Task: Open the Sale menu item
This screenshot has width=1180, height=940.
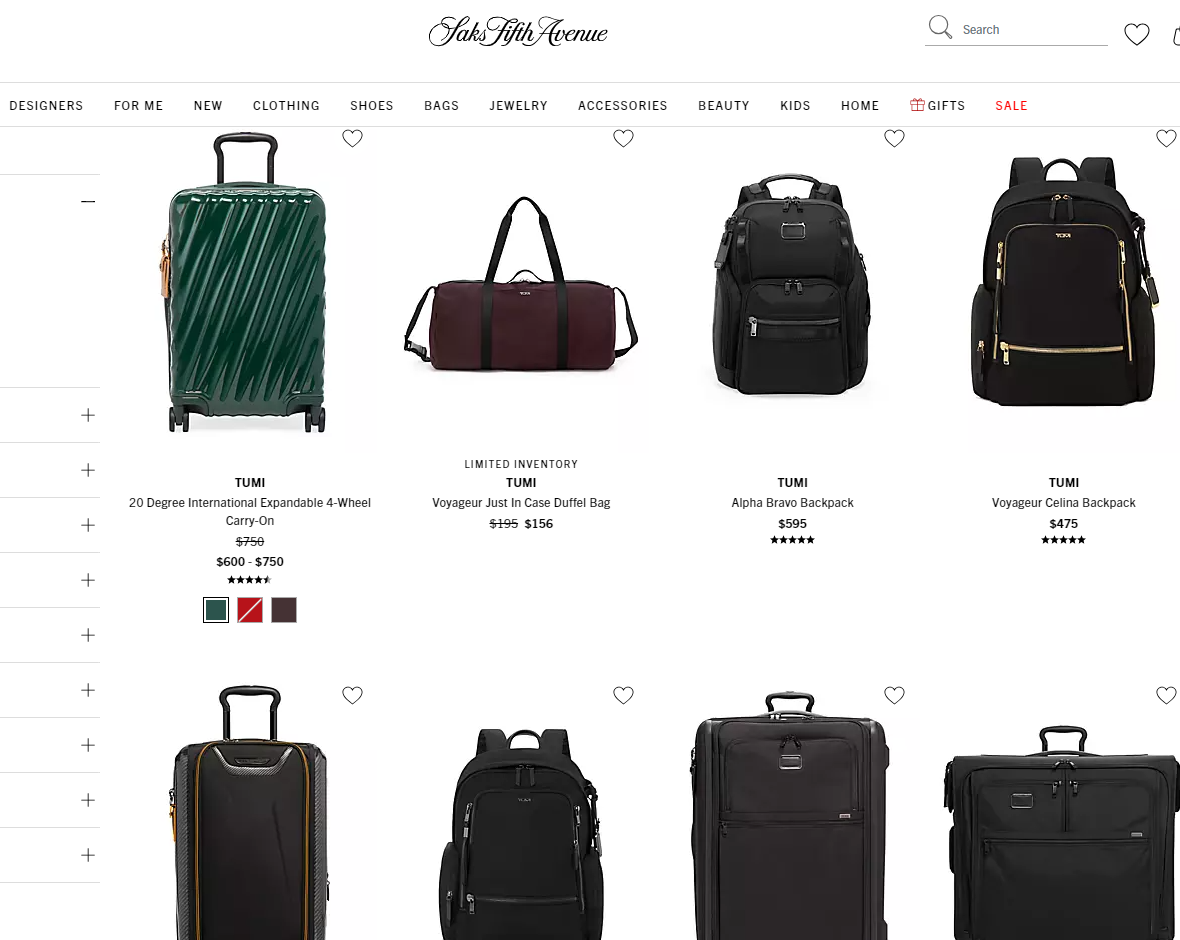Action: tap(1011, 105)
